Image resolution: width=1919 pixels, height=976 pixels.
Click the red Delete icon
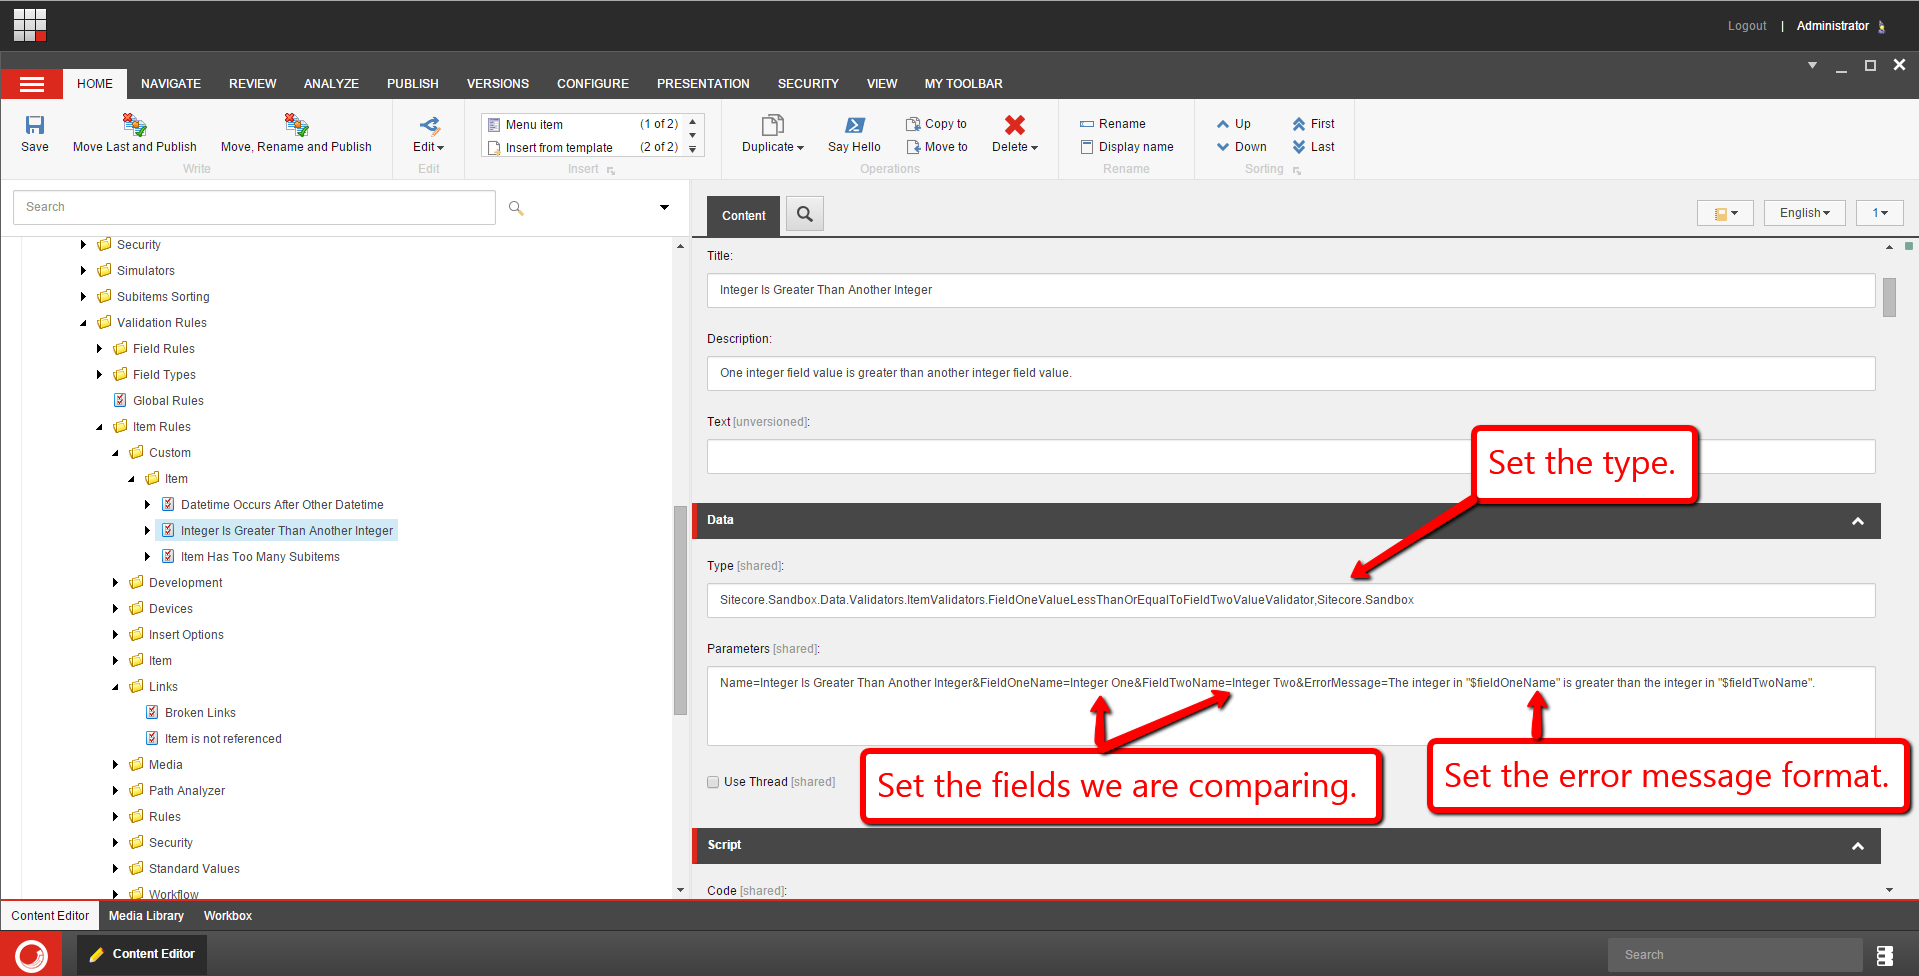(1014, 125)
